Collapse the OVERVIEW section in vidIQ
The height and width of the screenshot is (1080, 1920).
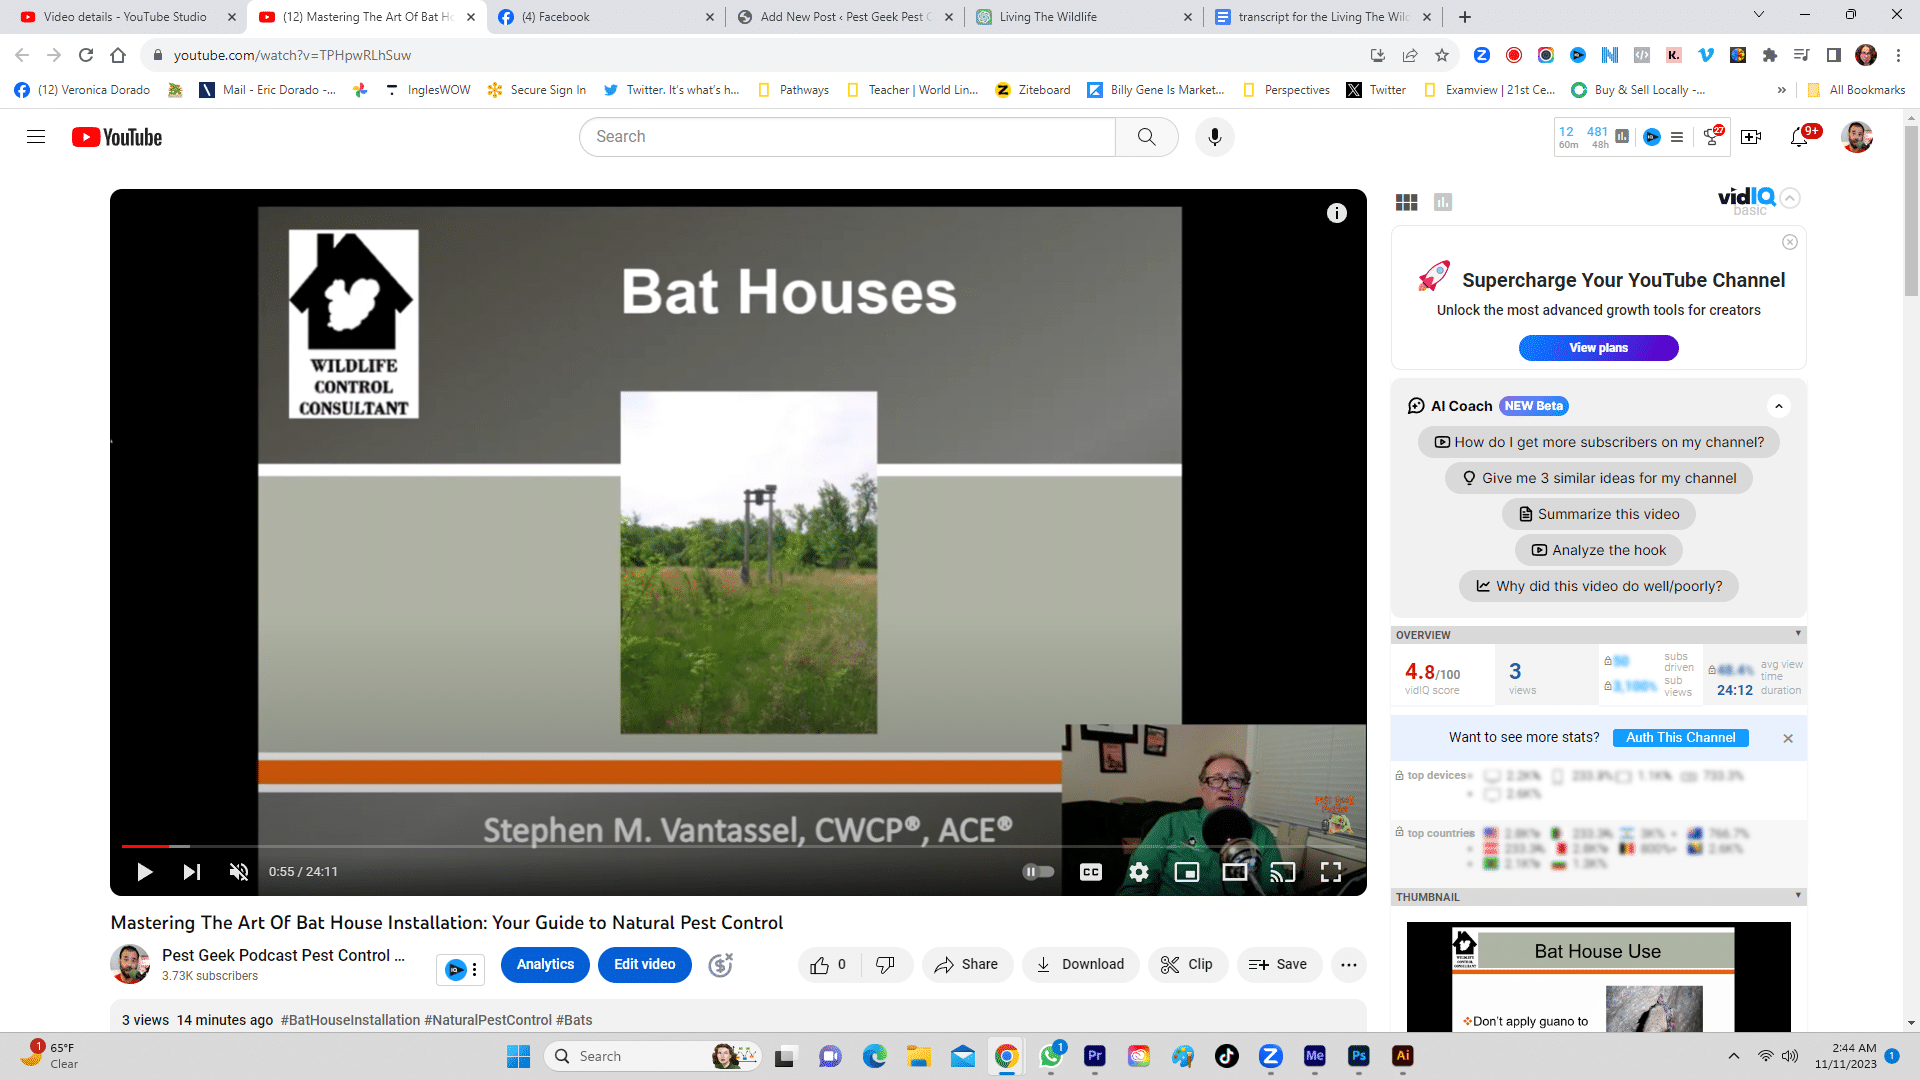(1798, 634)
